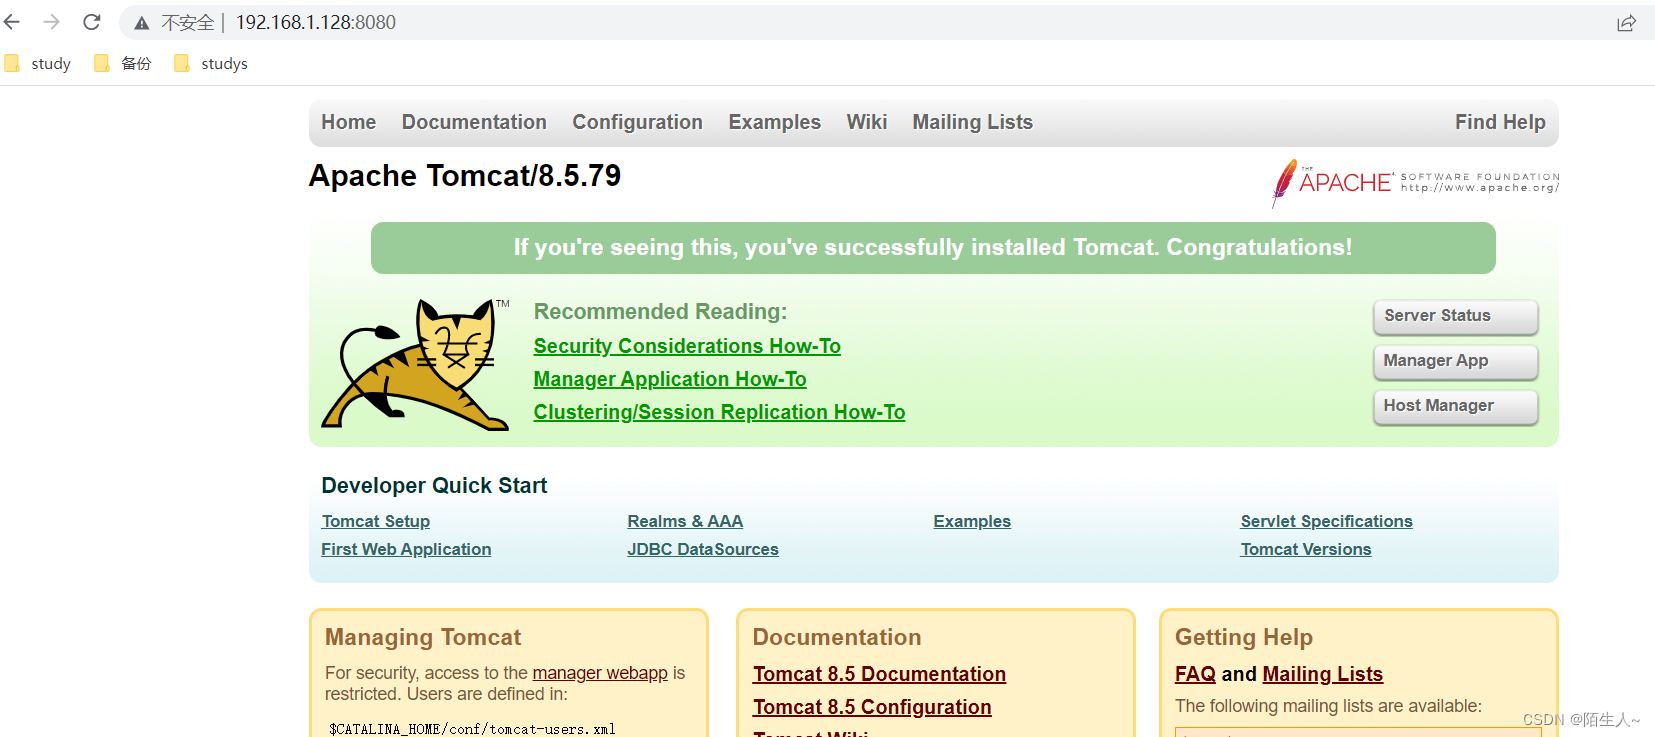Click the Apache Tomcat/8.5.79 heading
The height and width of the screenshot is (737, 1655).
[465, 176]
